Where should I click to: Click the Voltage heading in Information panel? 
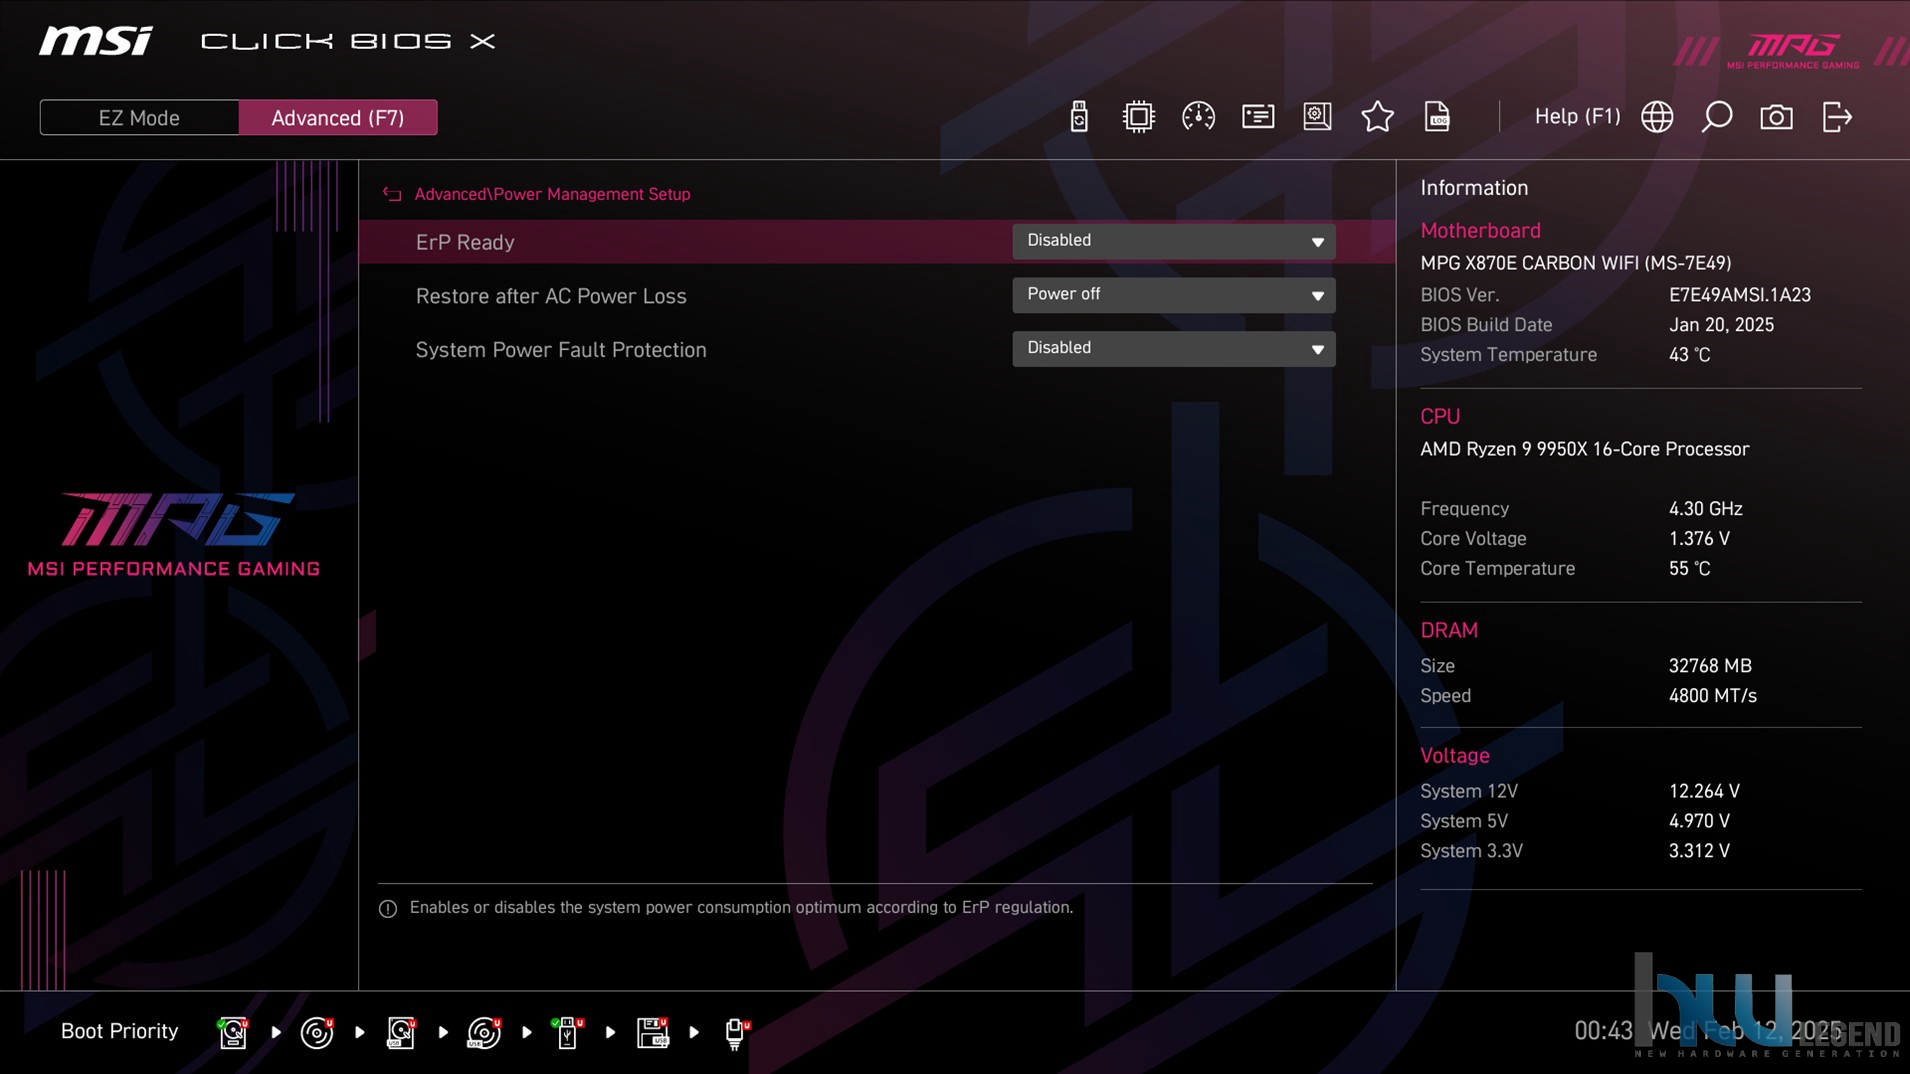point(1455,756)
